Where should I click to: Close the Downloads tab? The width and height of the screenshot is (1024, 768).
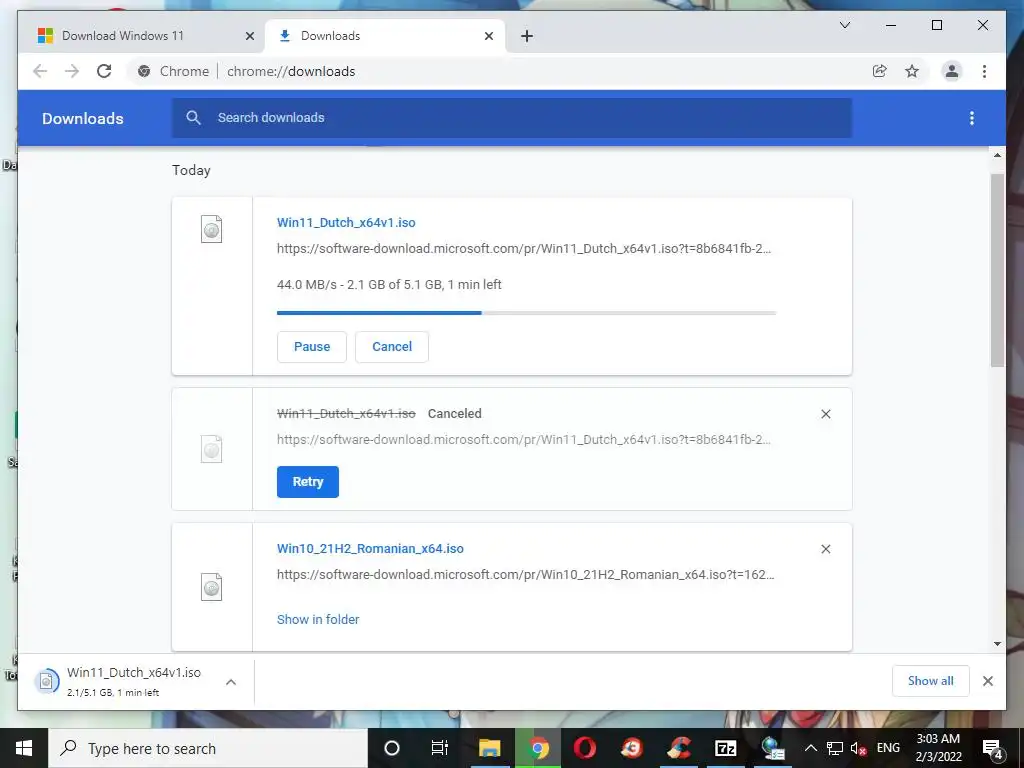pyautogui.click(x=488, y=36)
